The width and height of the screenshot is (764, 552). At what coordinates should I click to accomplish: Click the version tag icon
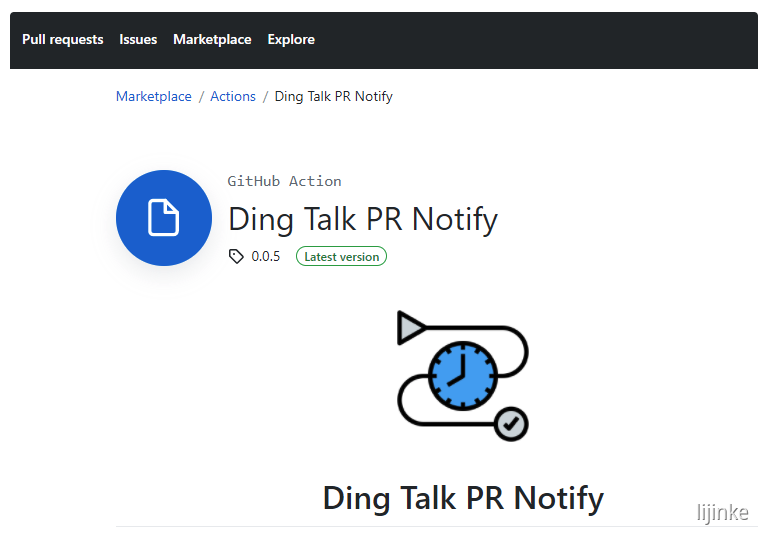click(236, 256)
